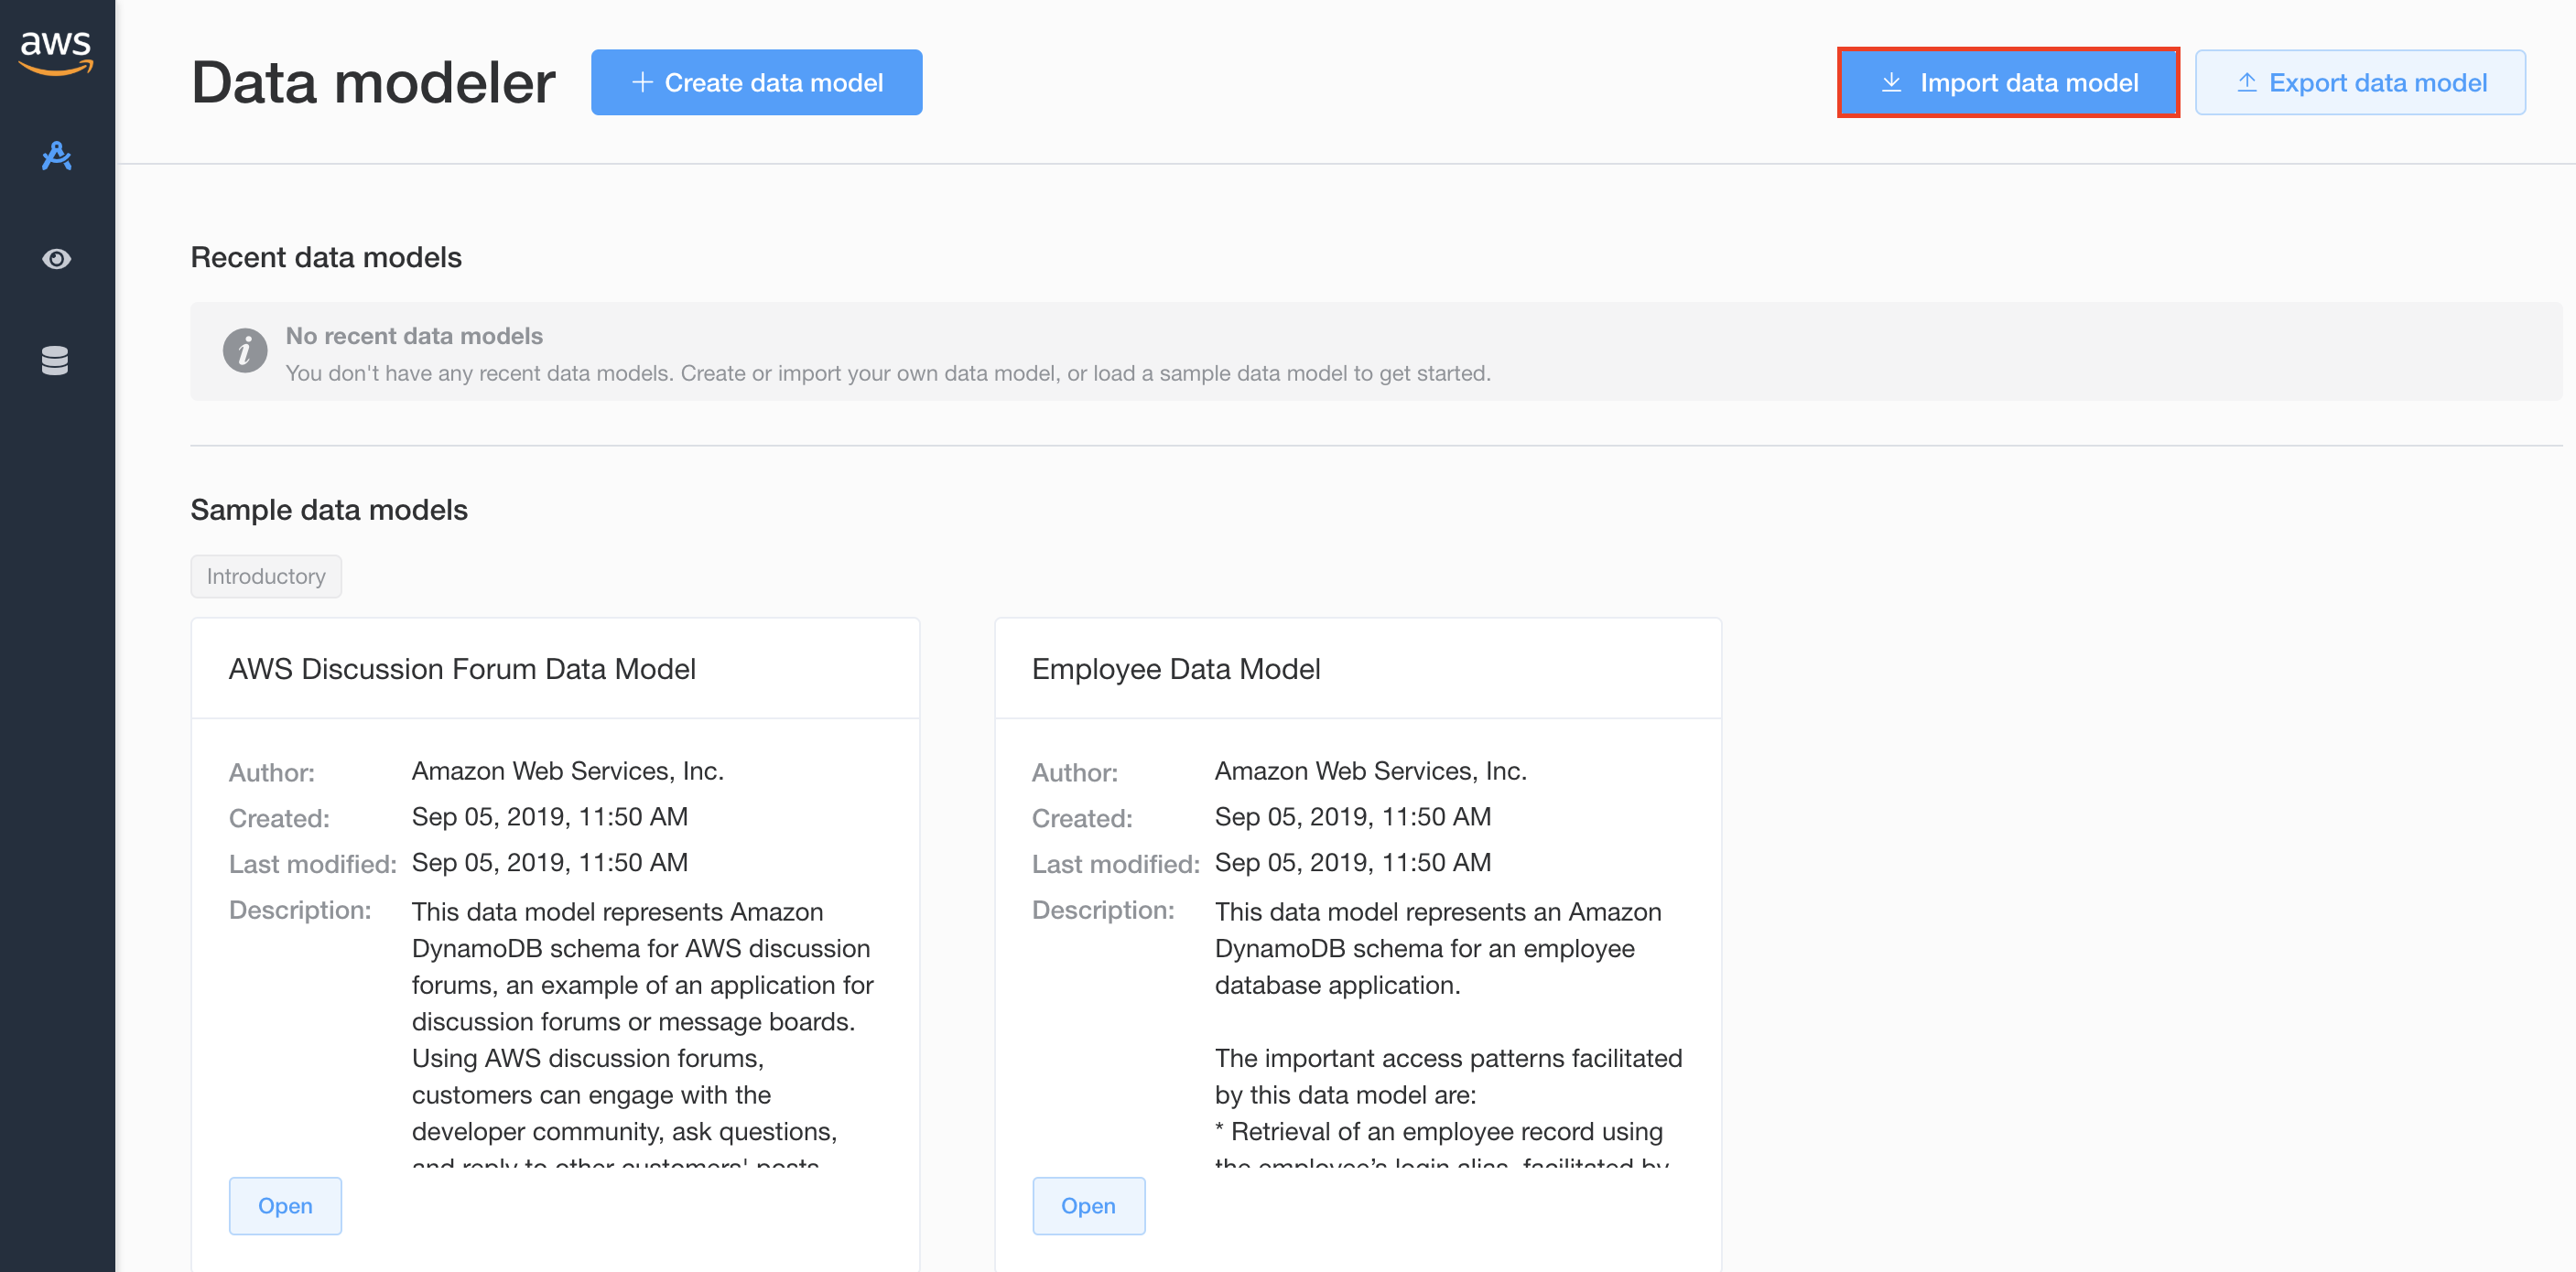Click Create data model button
The height and width of the screenshot is (1272, 2576).
756,82
